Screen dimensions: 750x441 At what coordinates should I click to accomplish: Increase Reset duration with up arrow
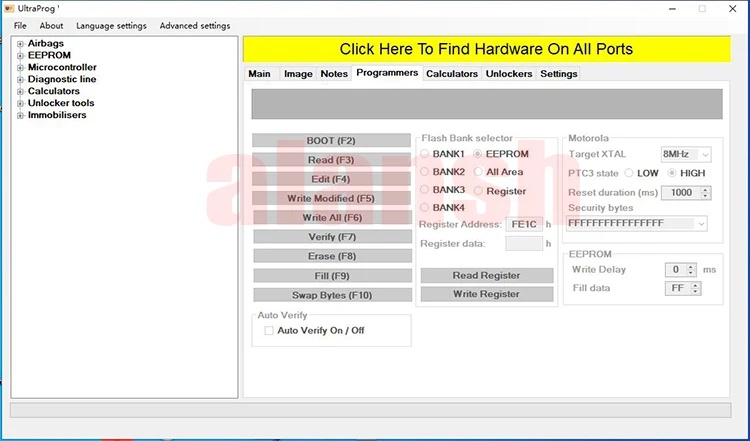(705, 189)
